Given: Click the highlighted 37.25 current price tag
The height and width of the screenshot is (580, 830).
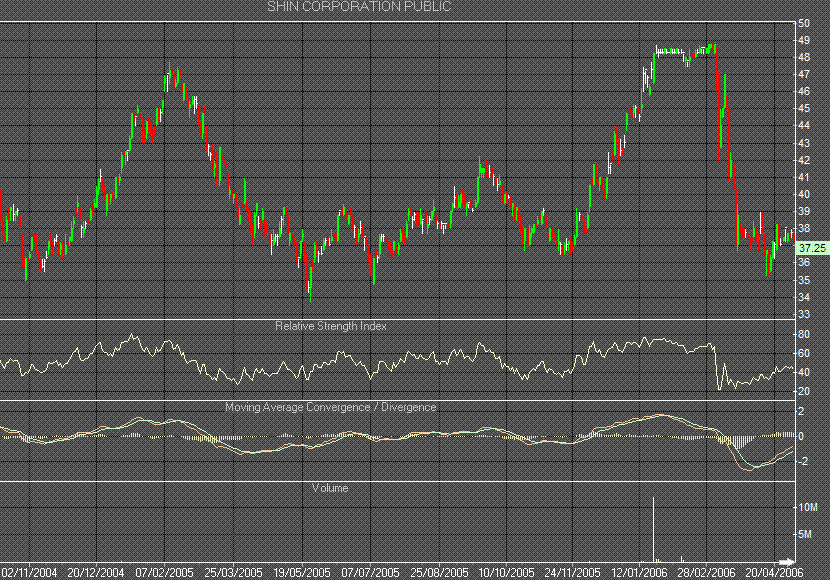Looking at the screenshot, I should [x=813, y=248].
